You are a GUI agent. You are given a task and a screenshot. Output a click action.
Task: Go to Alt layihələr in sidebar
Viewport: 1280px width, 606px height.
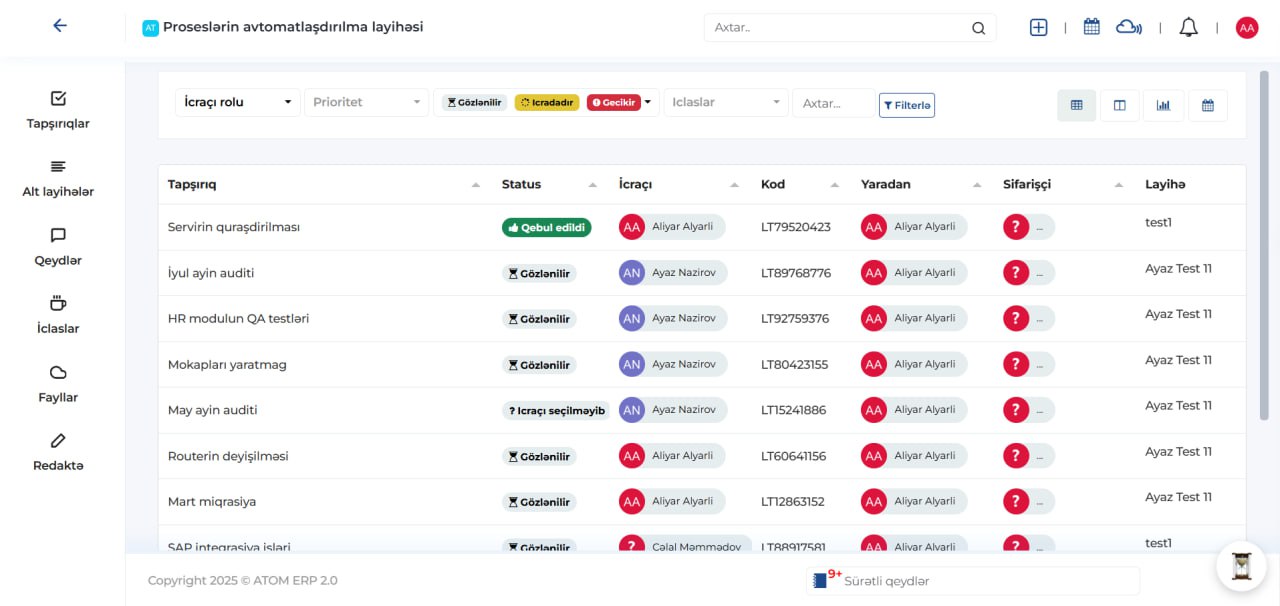[x=58, y=178]
